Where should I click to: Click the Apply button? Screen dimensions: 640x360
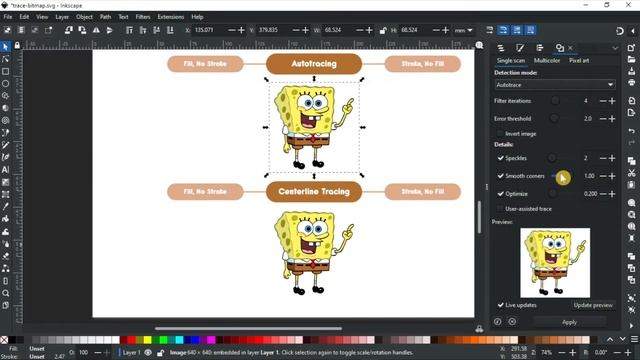pos(569,322)
